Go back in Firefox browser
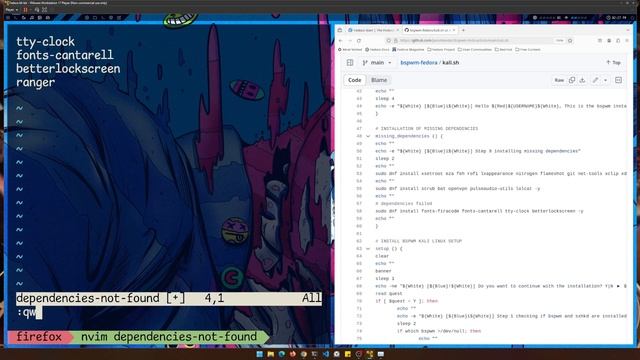The height and width of the screenshot is (360, 640). pyautogui.click(x=341, y=40)
